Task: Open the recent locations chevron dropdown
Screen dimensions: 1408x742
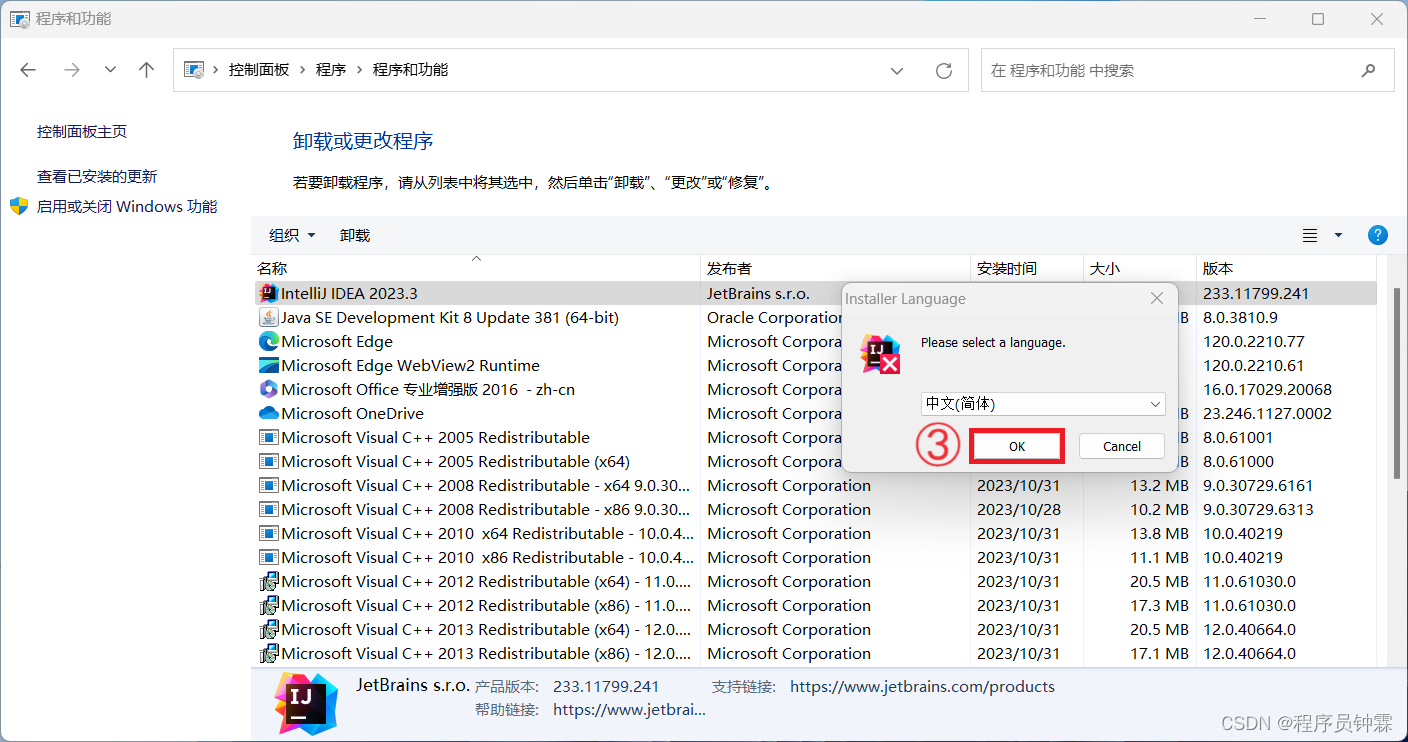Action: tap(110, 70)
